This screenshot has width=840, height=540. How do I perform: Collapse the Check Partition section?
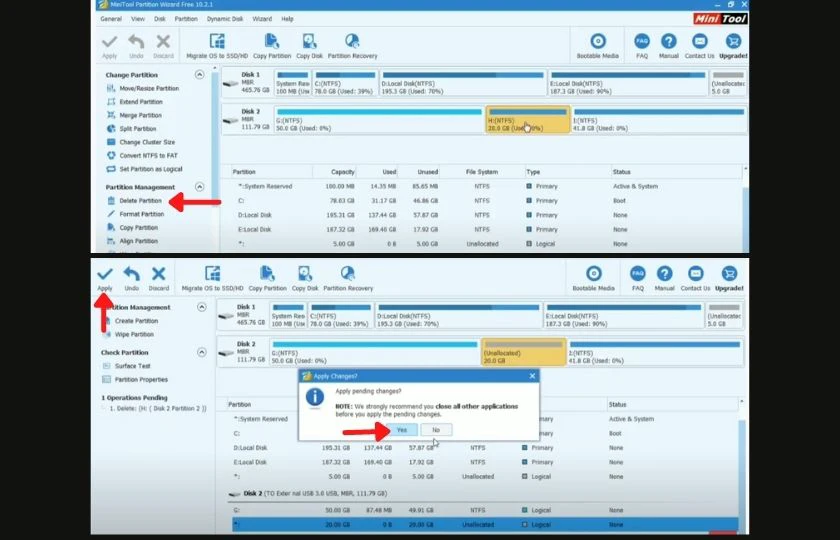tap(201, 352)
